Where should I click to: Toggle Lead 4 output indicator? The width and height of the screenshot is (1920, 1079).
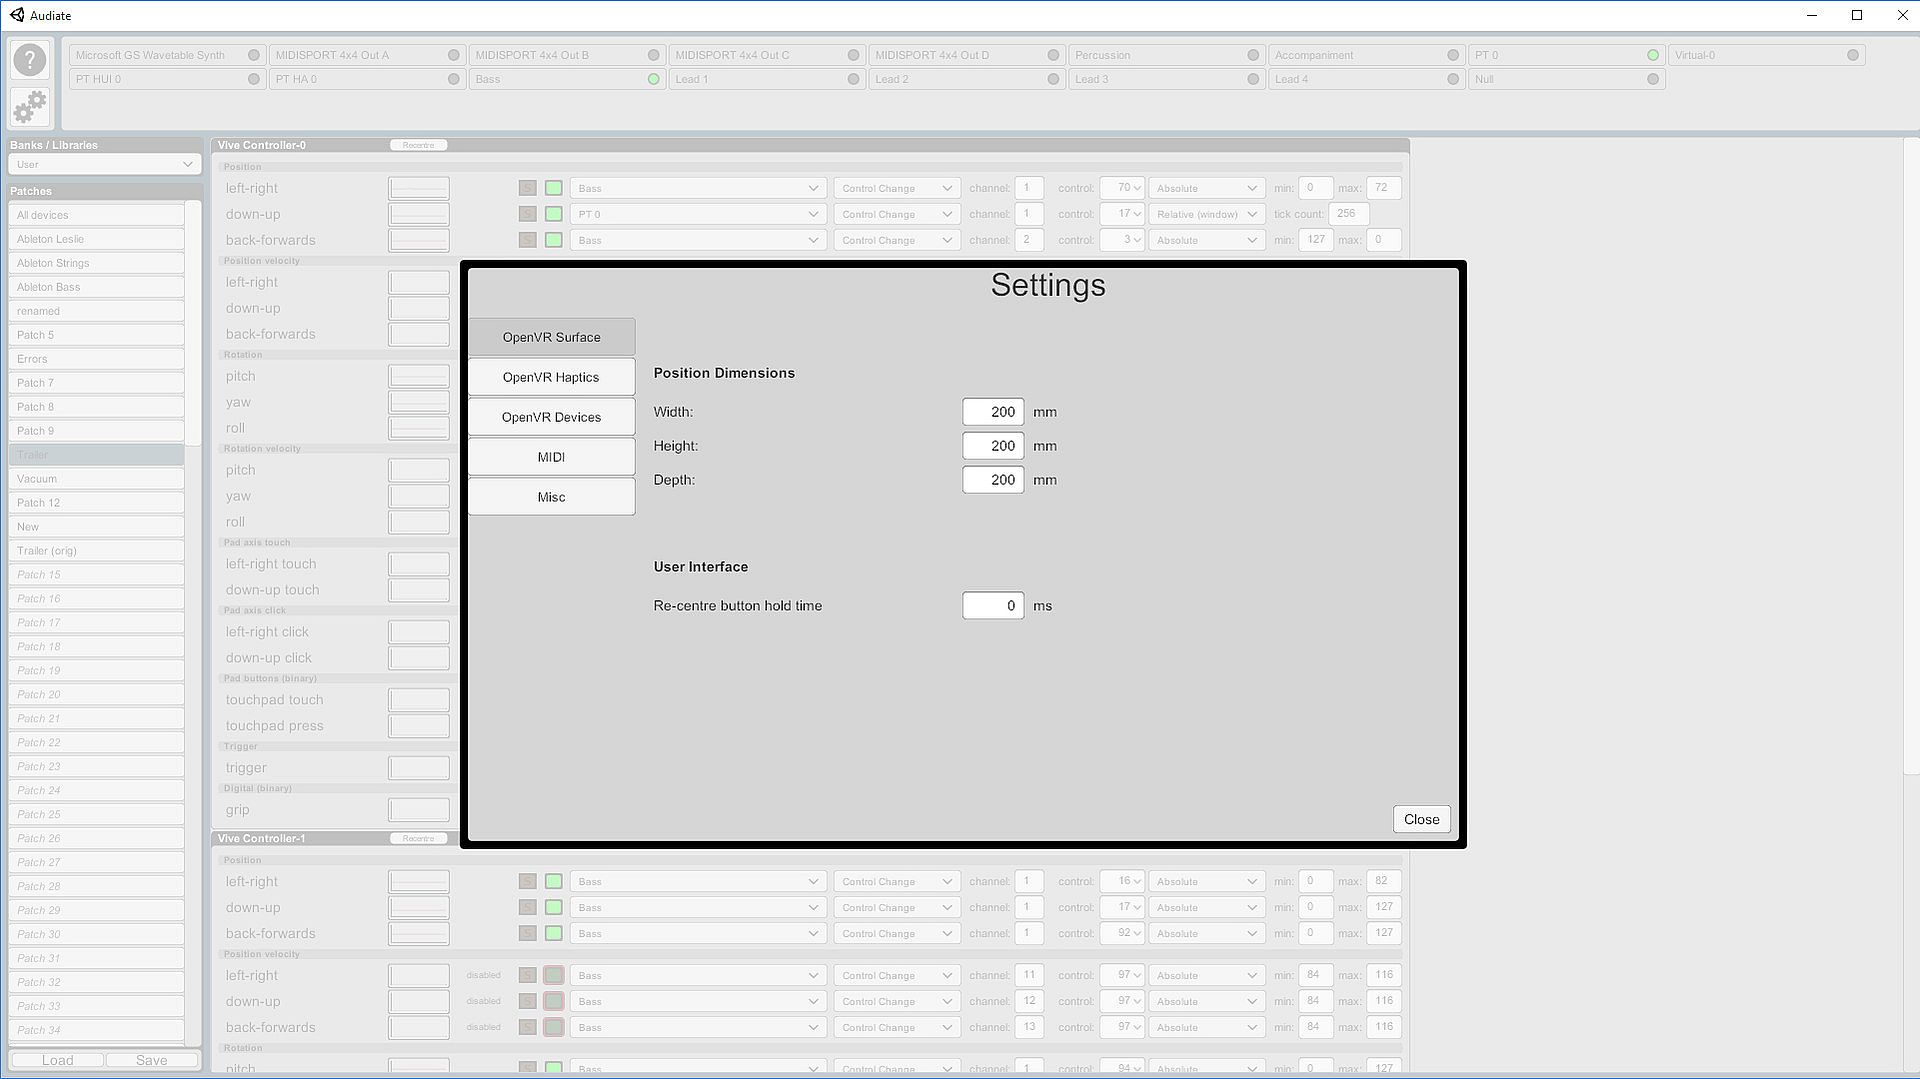tap(1454, 79)
